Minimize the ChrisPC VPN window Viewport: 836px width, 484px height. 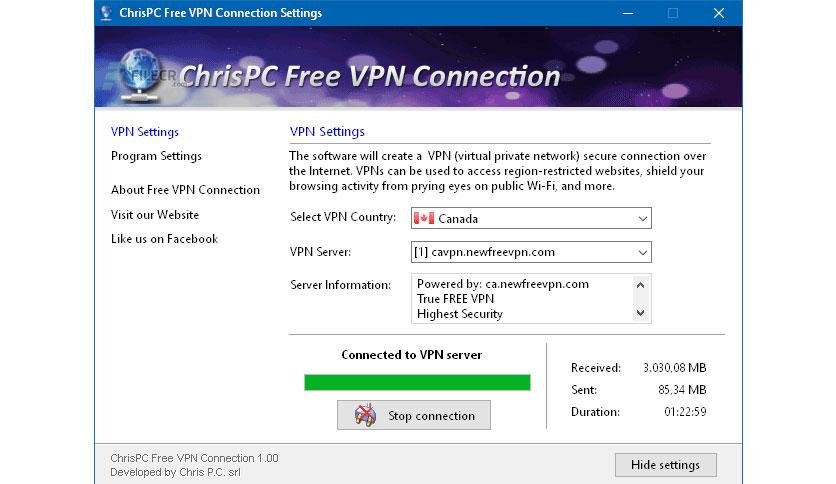click(628, 13)
